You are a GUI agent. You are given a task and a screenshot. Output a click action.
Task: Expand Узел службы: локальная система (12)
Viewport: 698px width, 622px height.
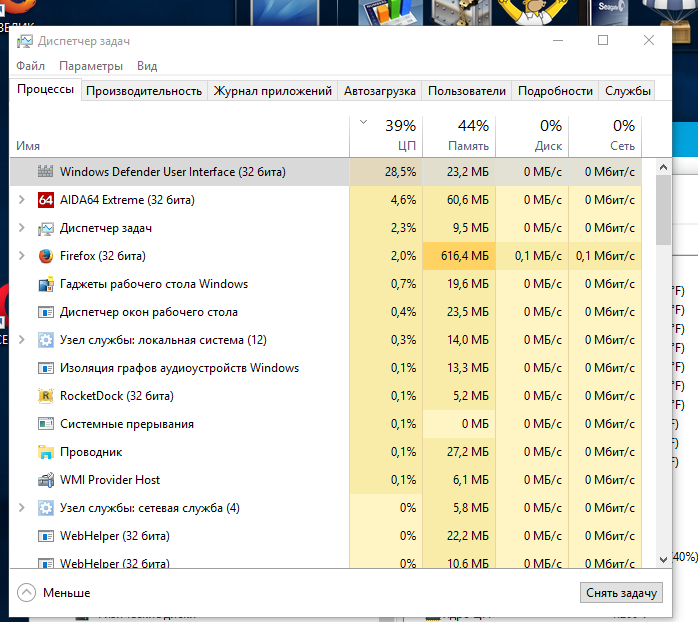21,340
